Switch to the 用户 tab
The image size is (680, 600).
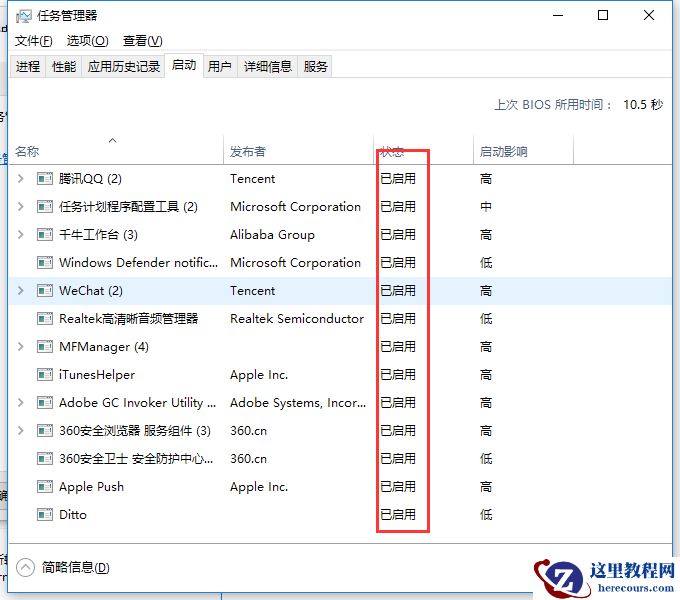(220, 66)
